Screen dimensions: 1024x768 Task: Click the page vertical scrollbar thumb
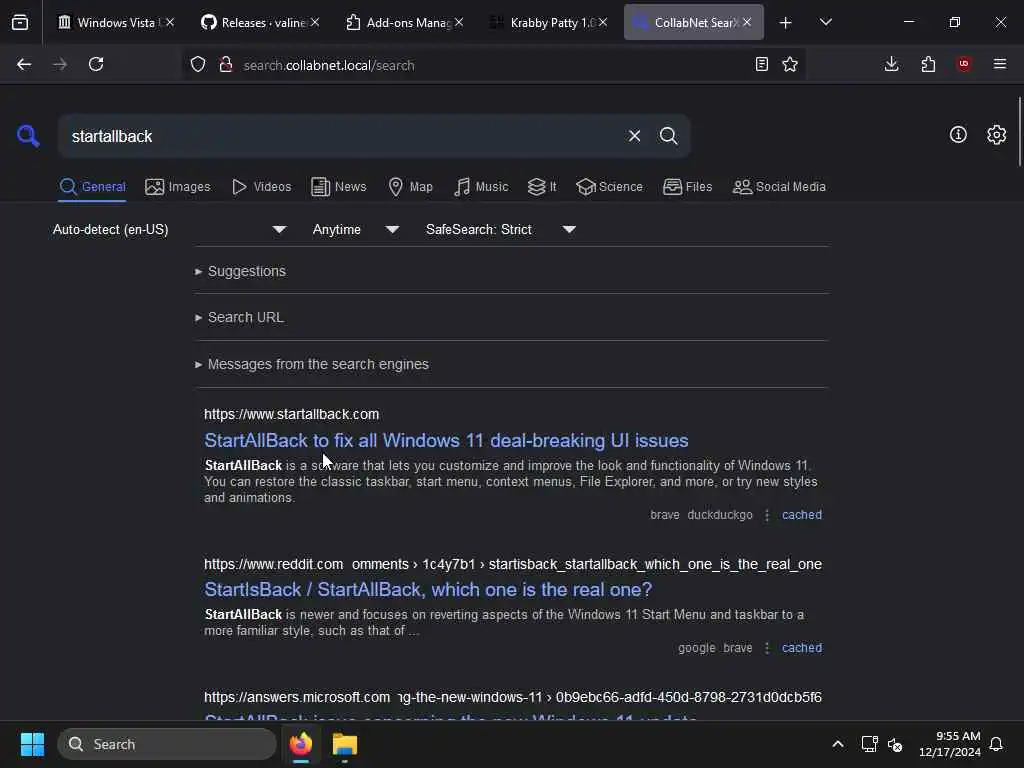1019,131
